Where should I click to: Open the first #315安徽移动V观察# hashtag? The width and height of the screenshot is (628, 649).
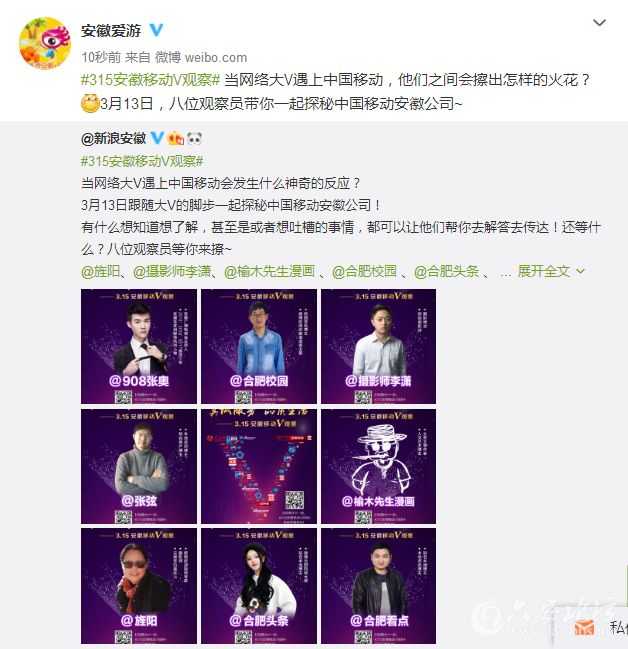tap(150, 80)
